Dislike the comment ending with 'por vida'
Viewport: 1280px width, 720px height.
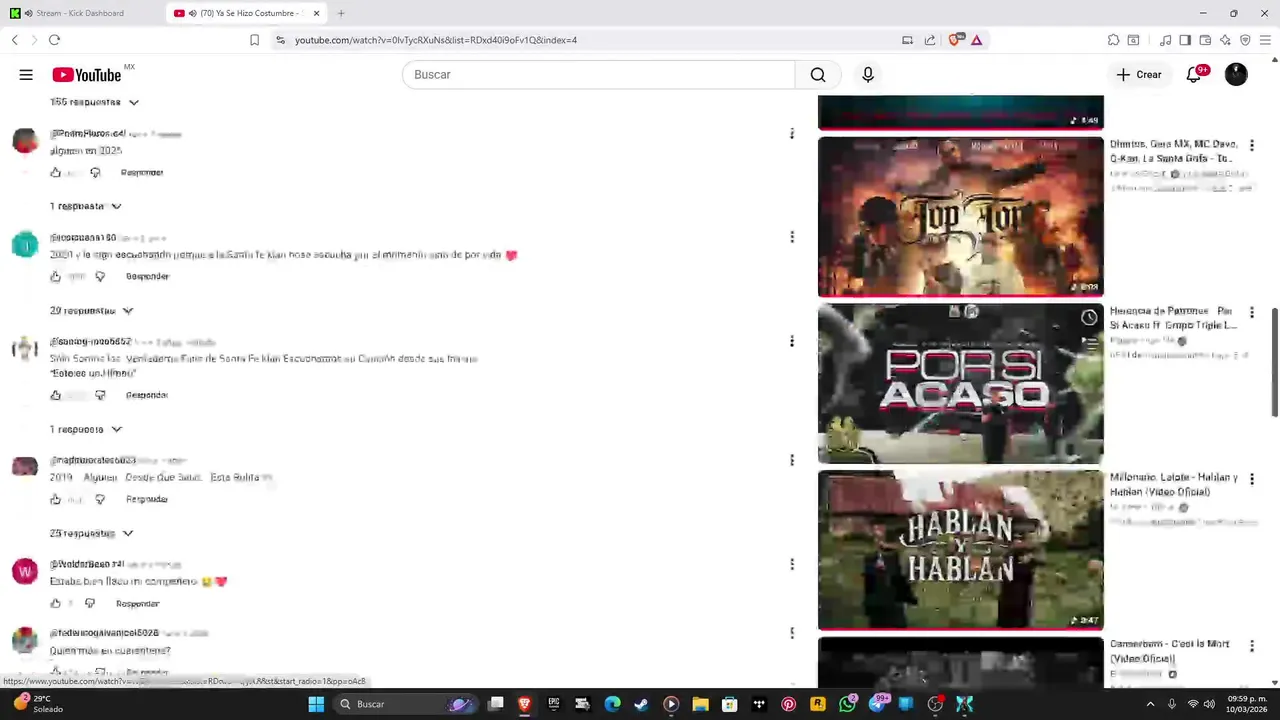click(x=100, y=277)
